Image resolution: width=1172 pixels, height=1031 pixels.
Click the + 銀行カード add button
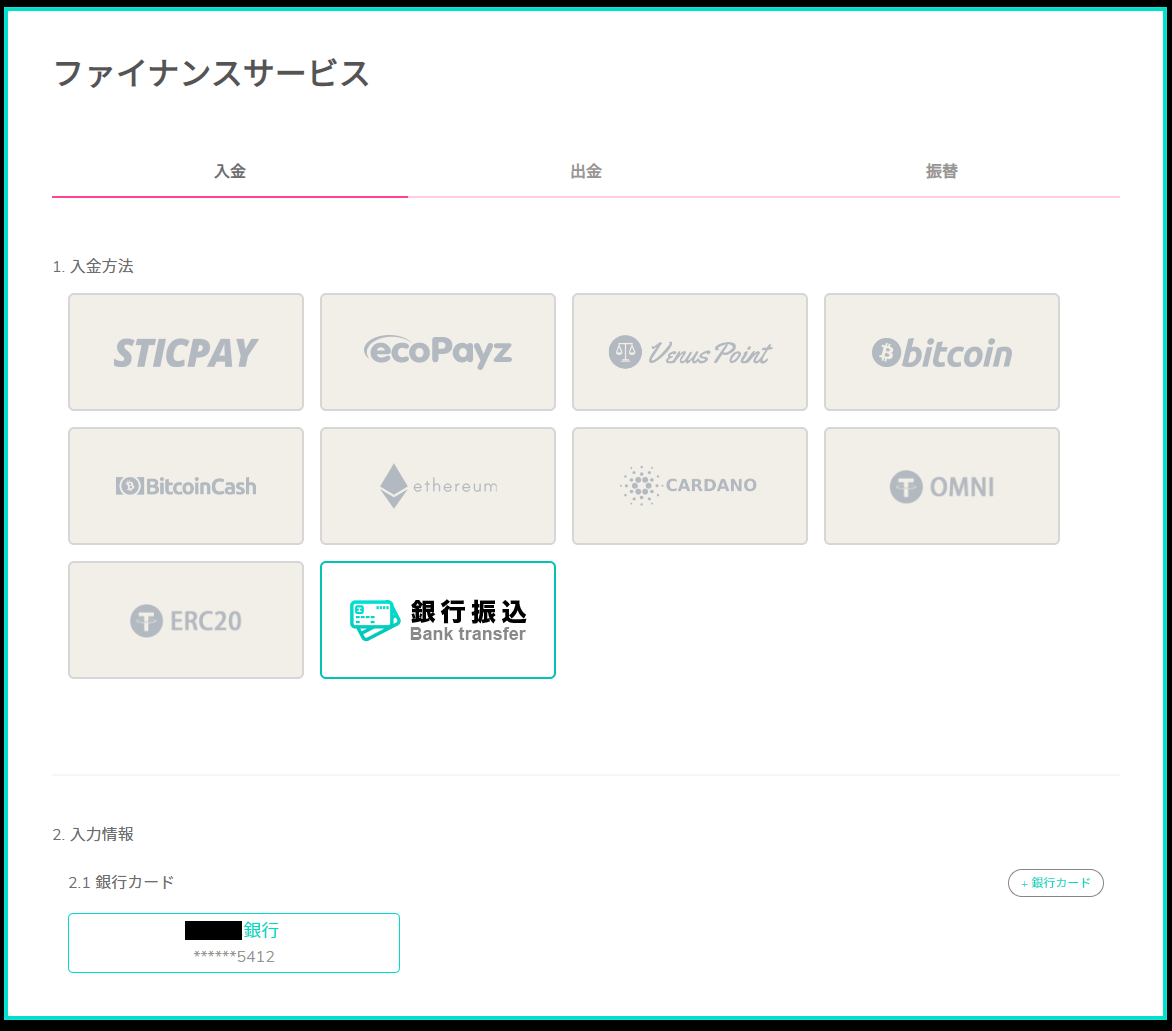coord(1055,883)
